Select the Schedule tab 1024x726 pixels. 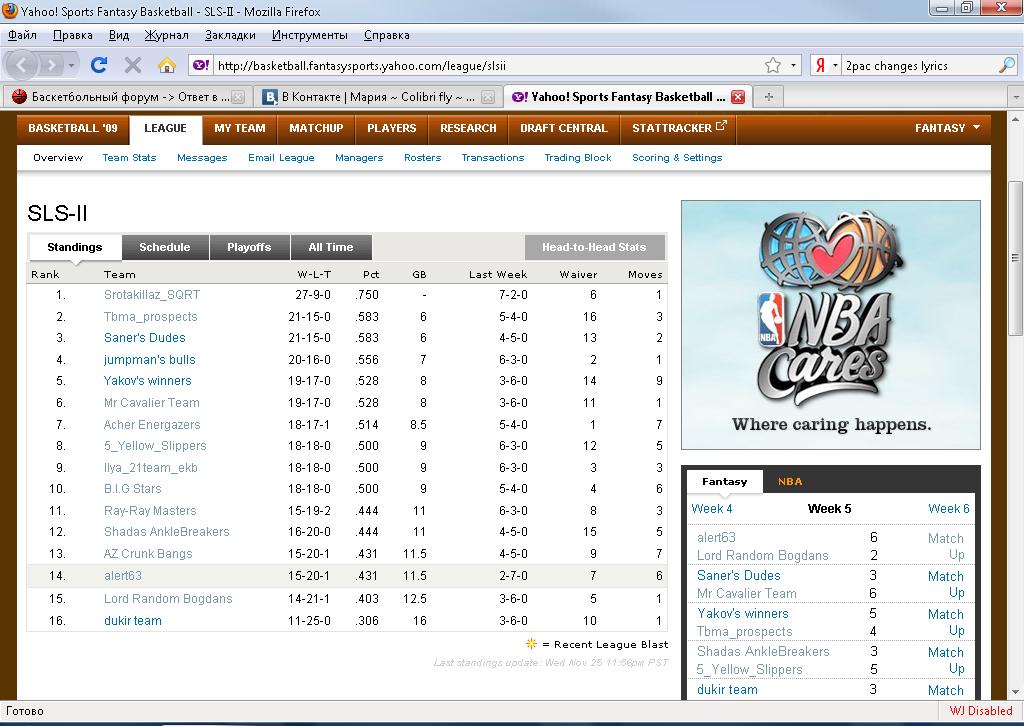point(165,247)
